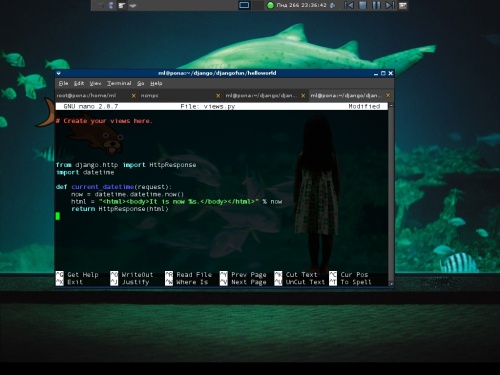Click the 'Where Is' shortcut label
500x375 pixels.
[192, 282]
